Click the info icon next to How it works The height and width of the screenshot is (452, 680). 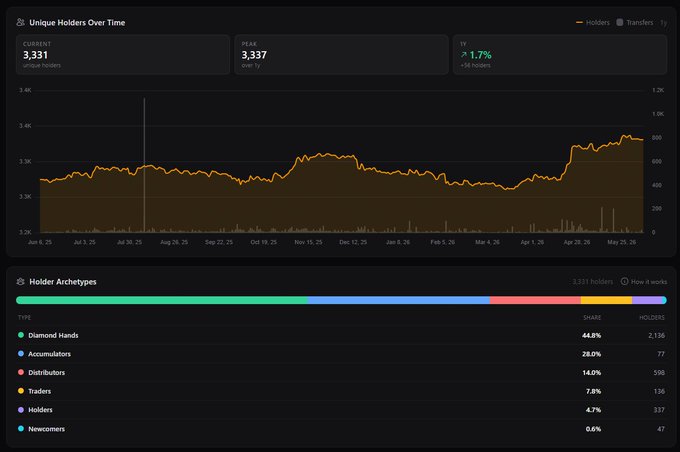(x=624, y=281)
